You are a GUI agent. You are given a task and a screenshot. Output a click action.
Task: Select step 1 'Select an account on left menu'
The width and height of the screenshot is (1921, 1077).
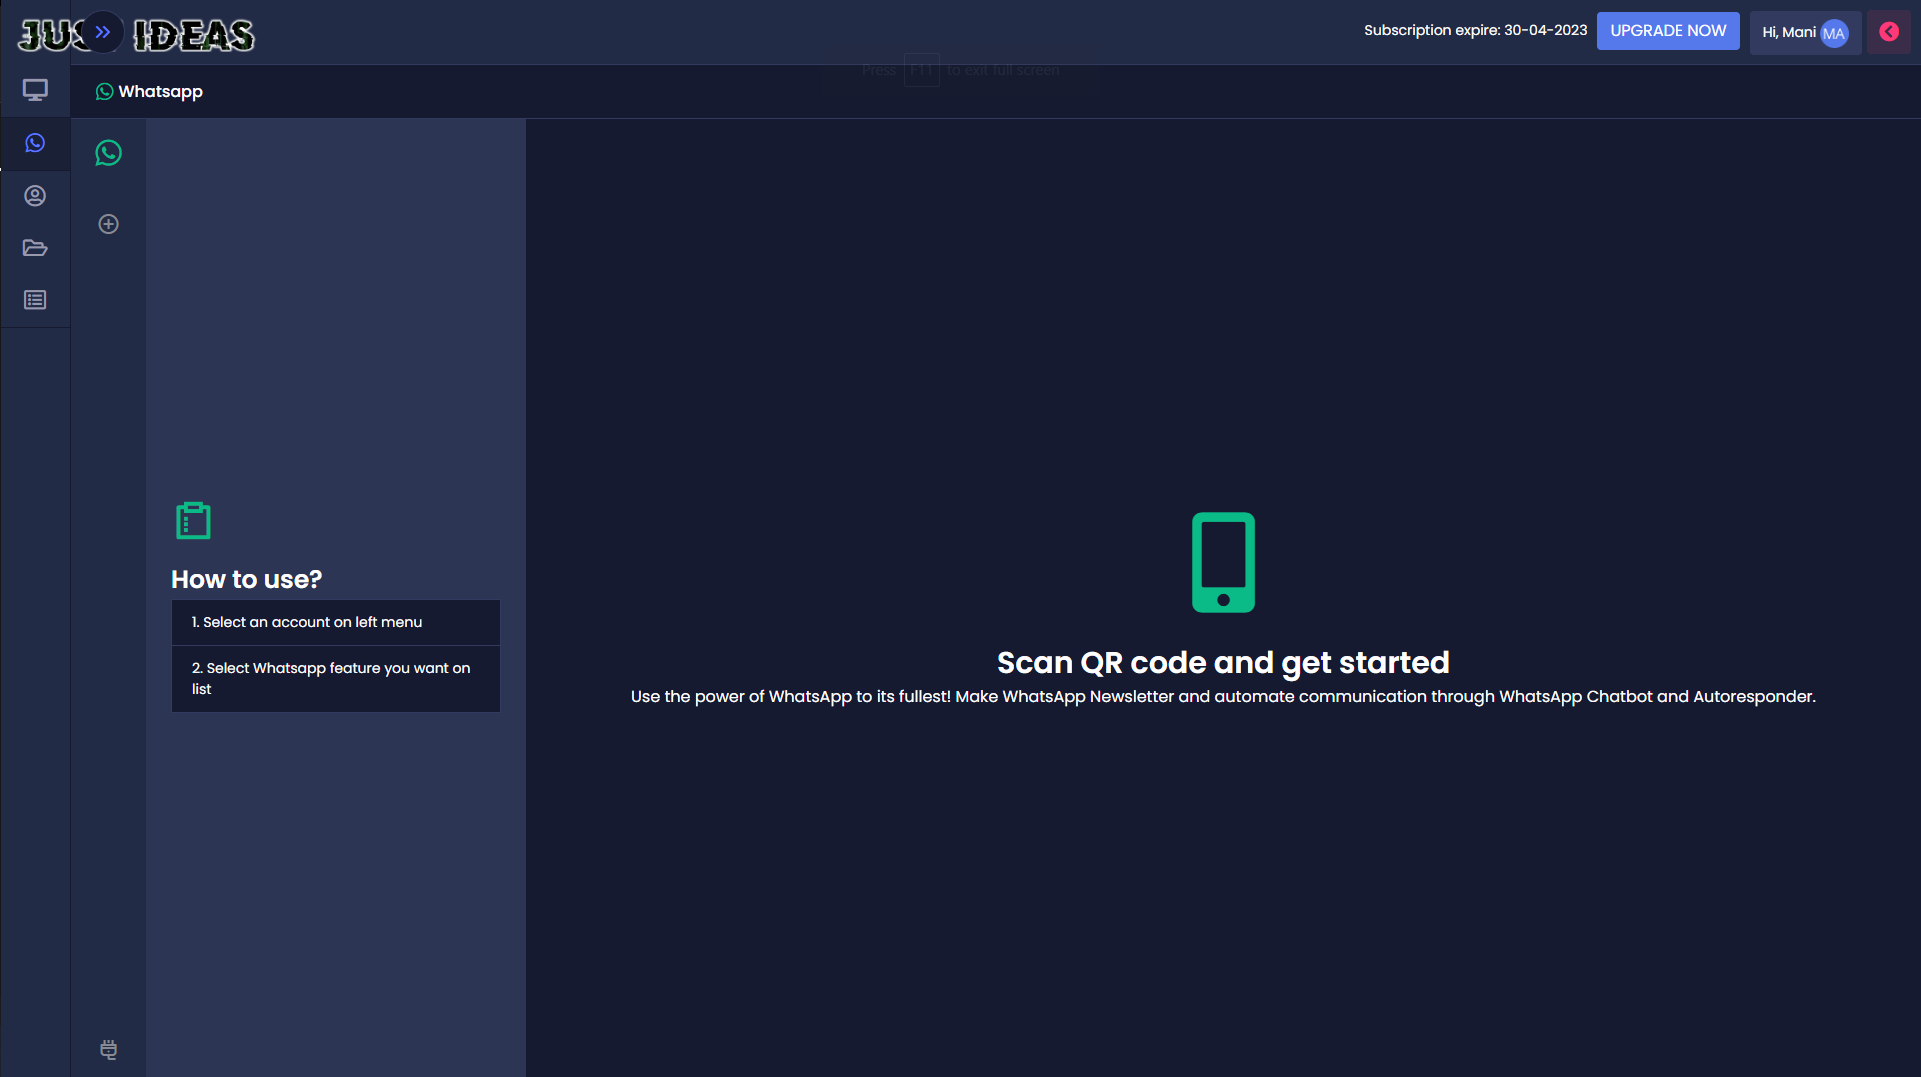tap(336, 622)
